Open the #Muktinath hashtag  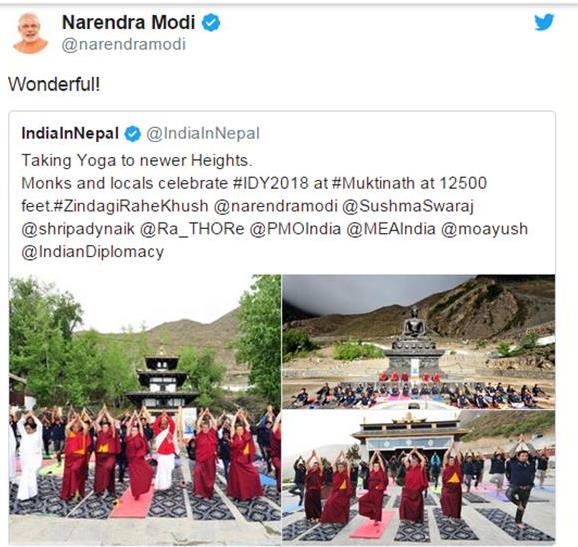point(373,183)
